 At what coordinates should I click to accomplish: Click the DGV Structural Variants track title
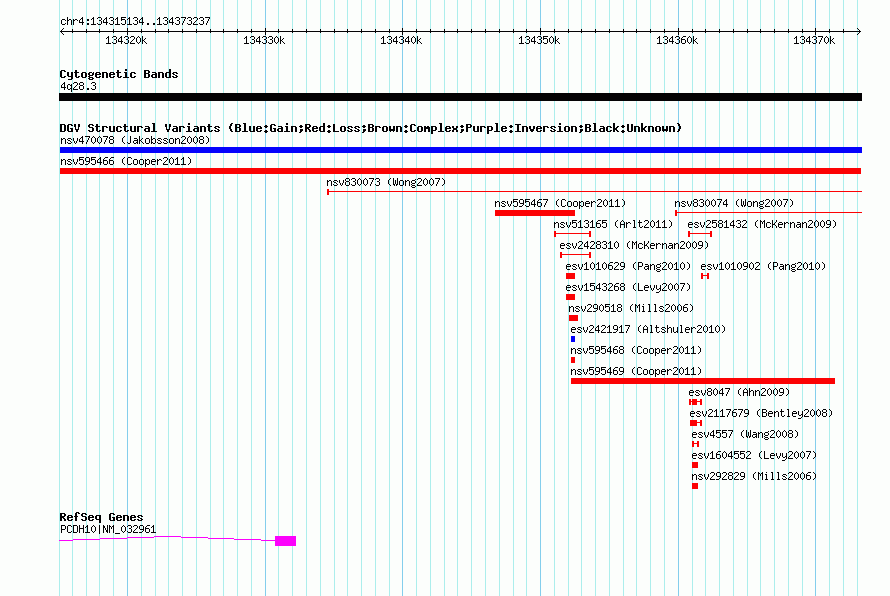(371, 128)
